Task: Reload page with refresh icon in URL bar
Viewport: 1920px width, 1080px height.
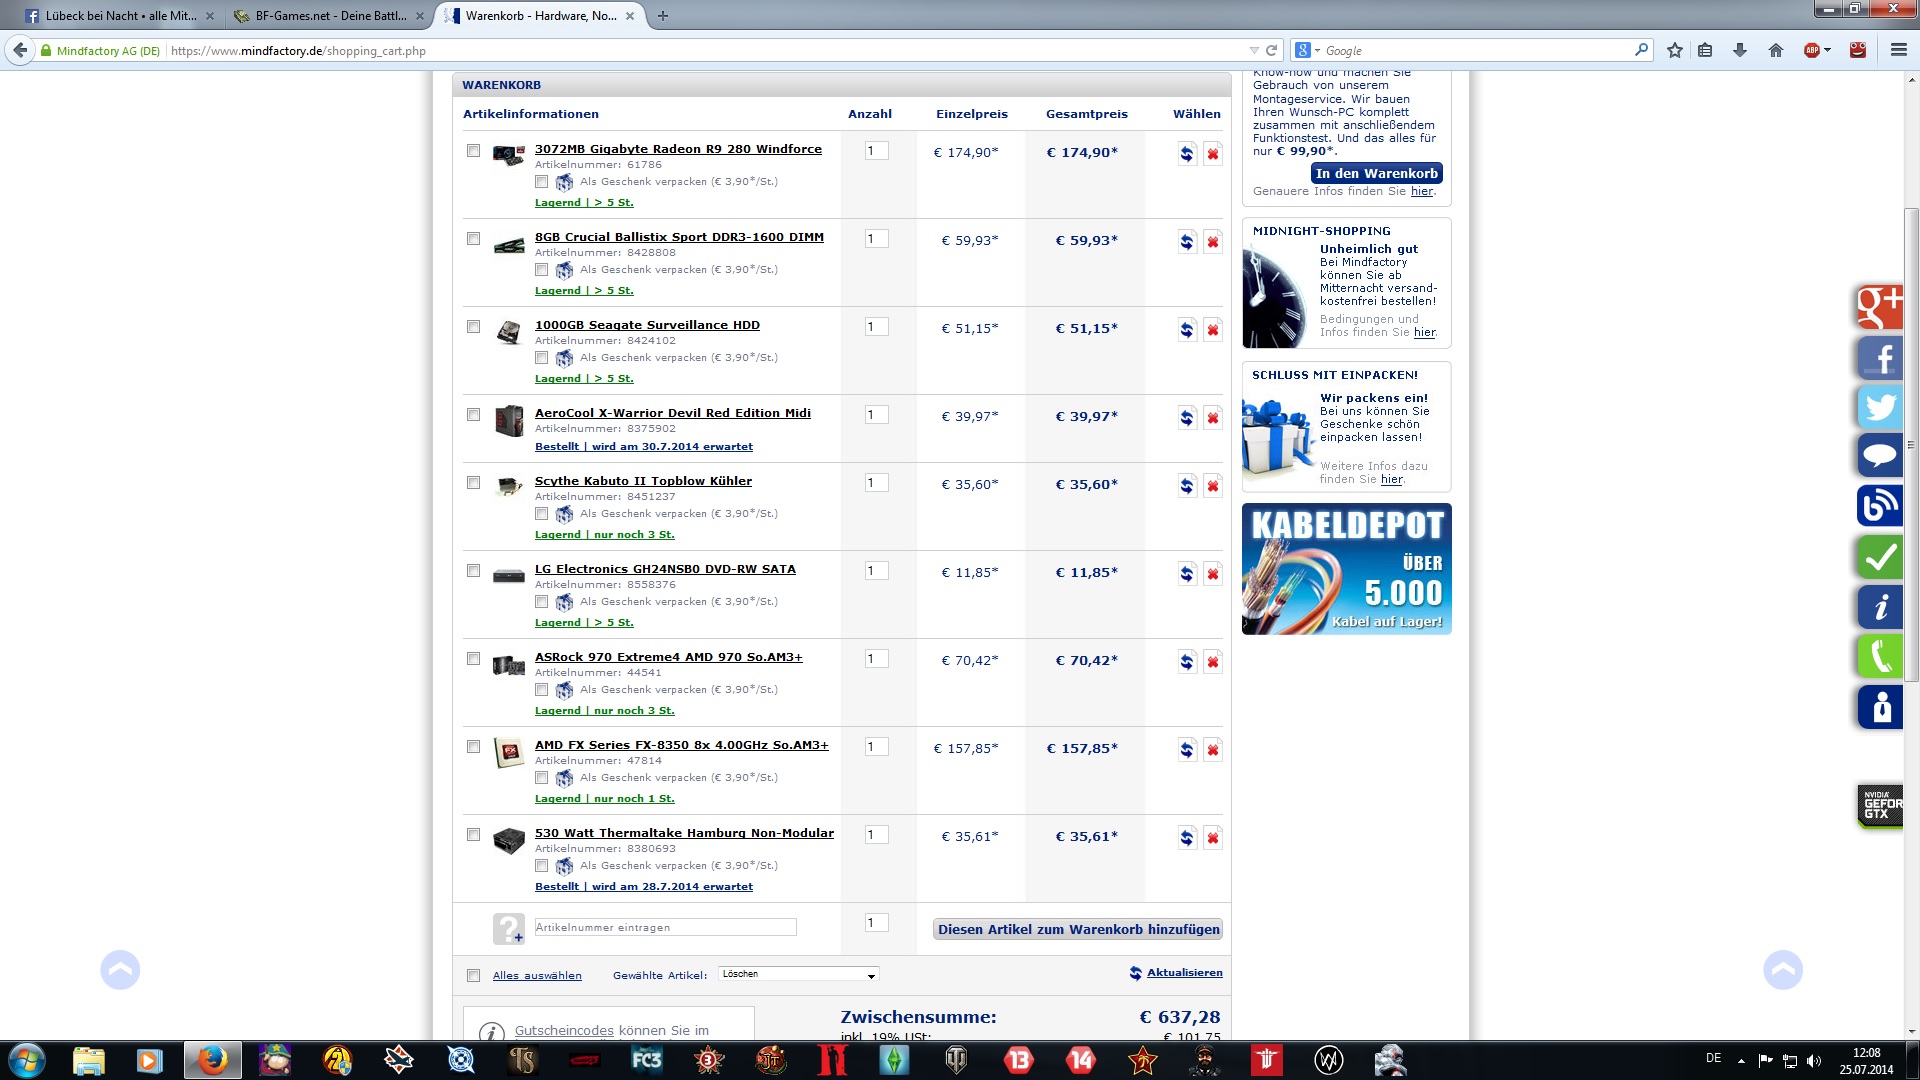Action: pos(1272,50)
